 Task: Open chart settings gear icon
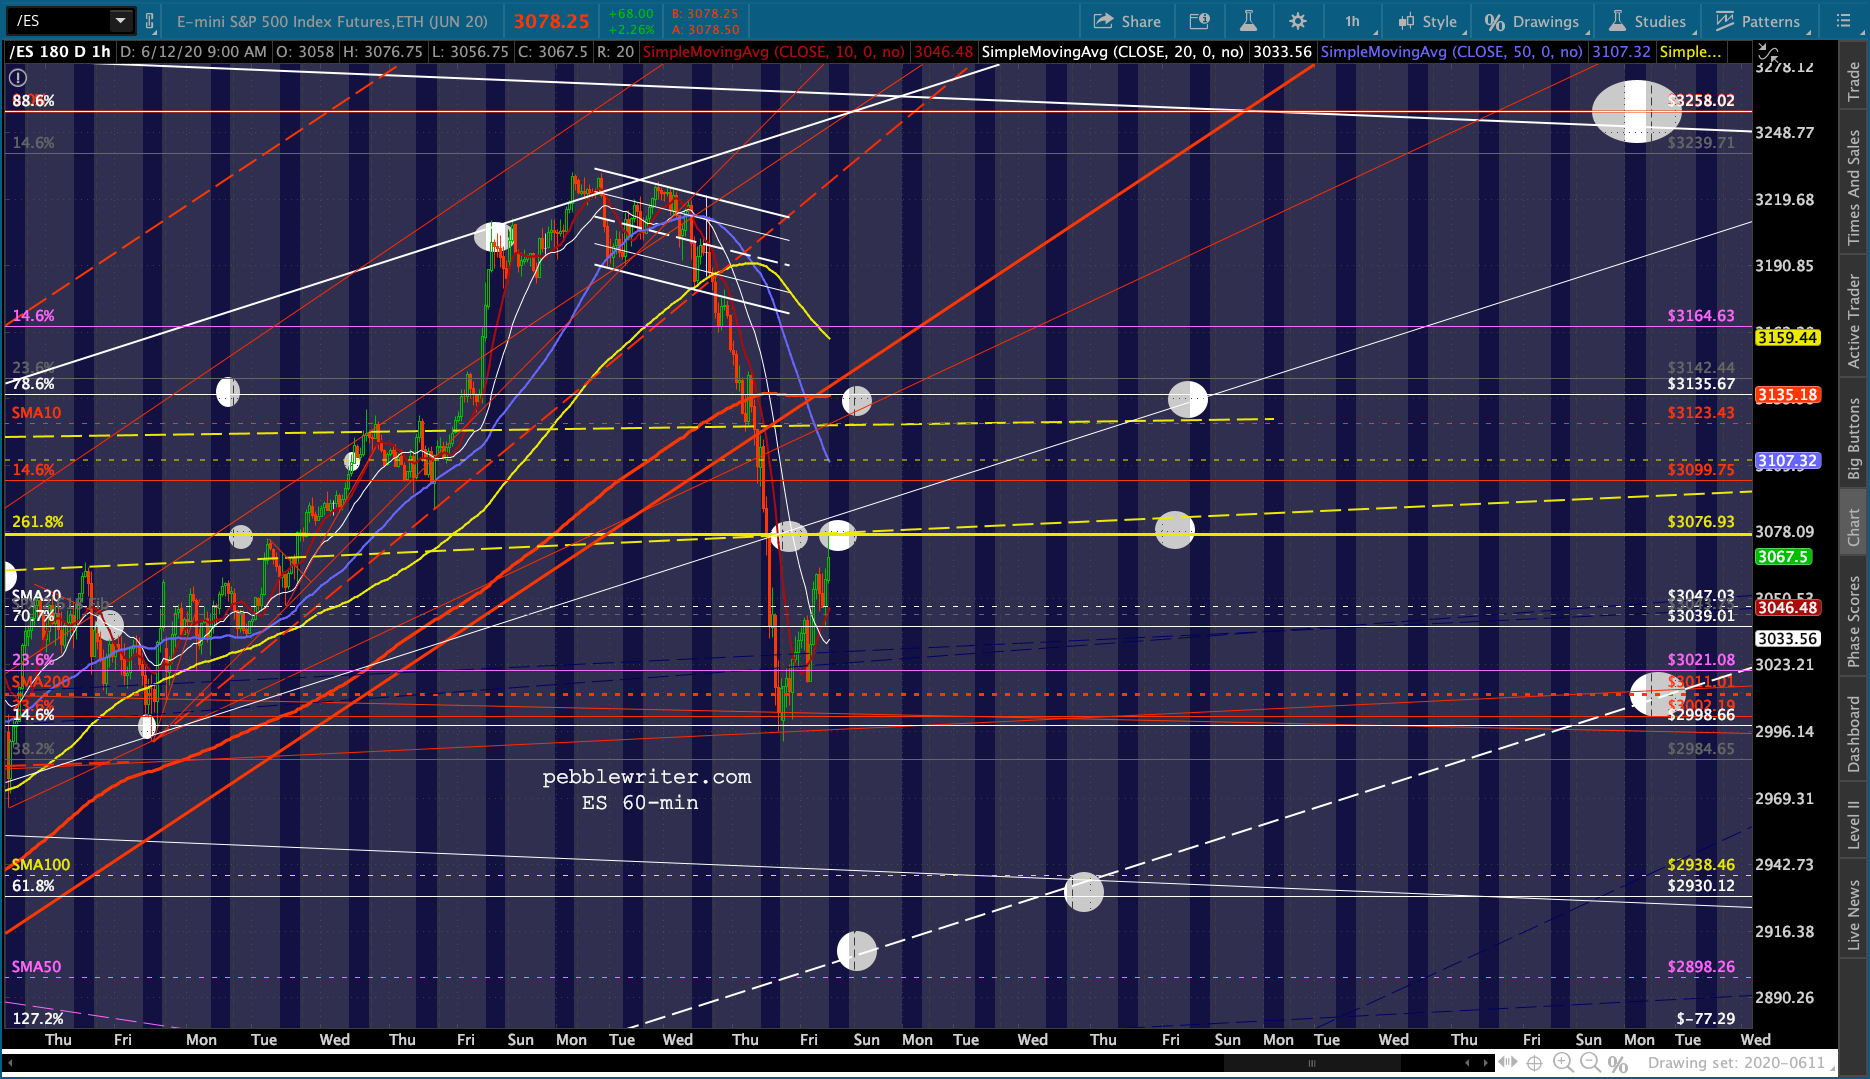click(1298, 21)
